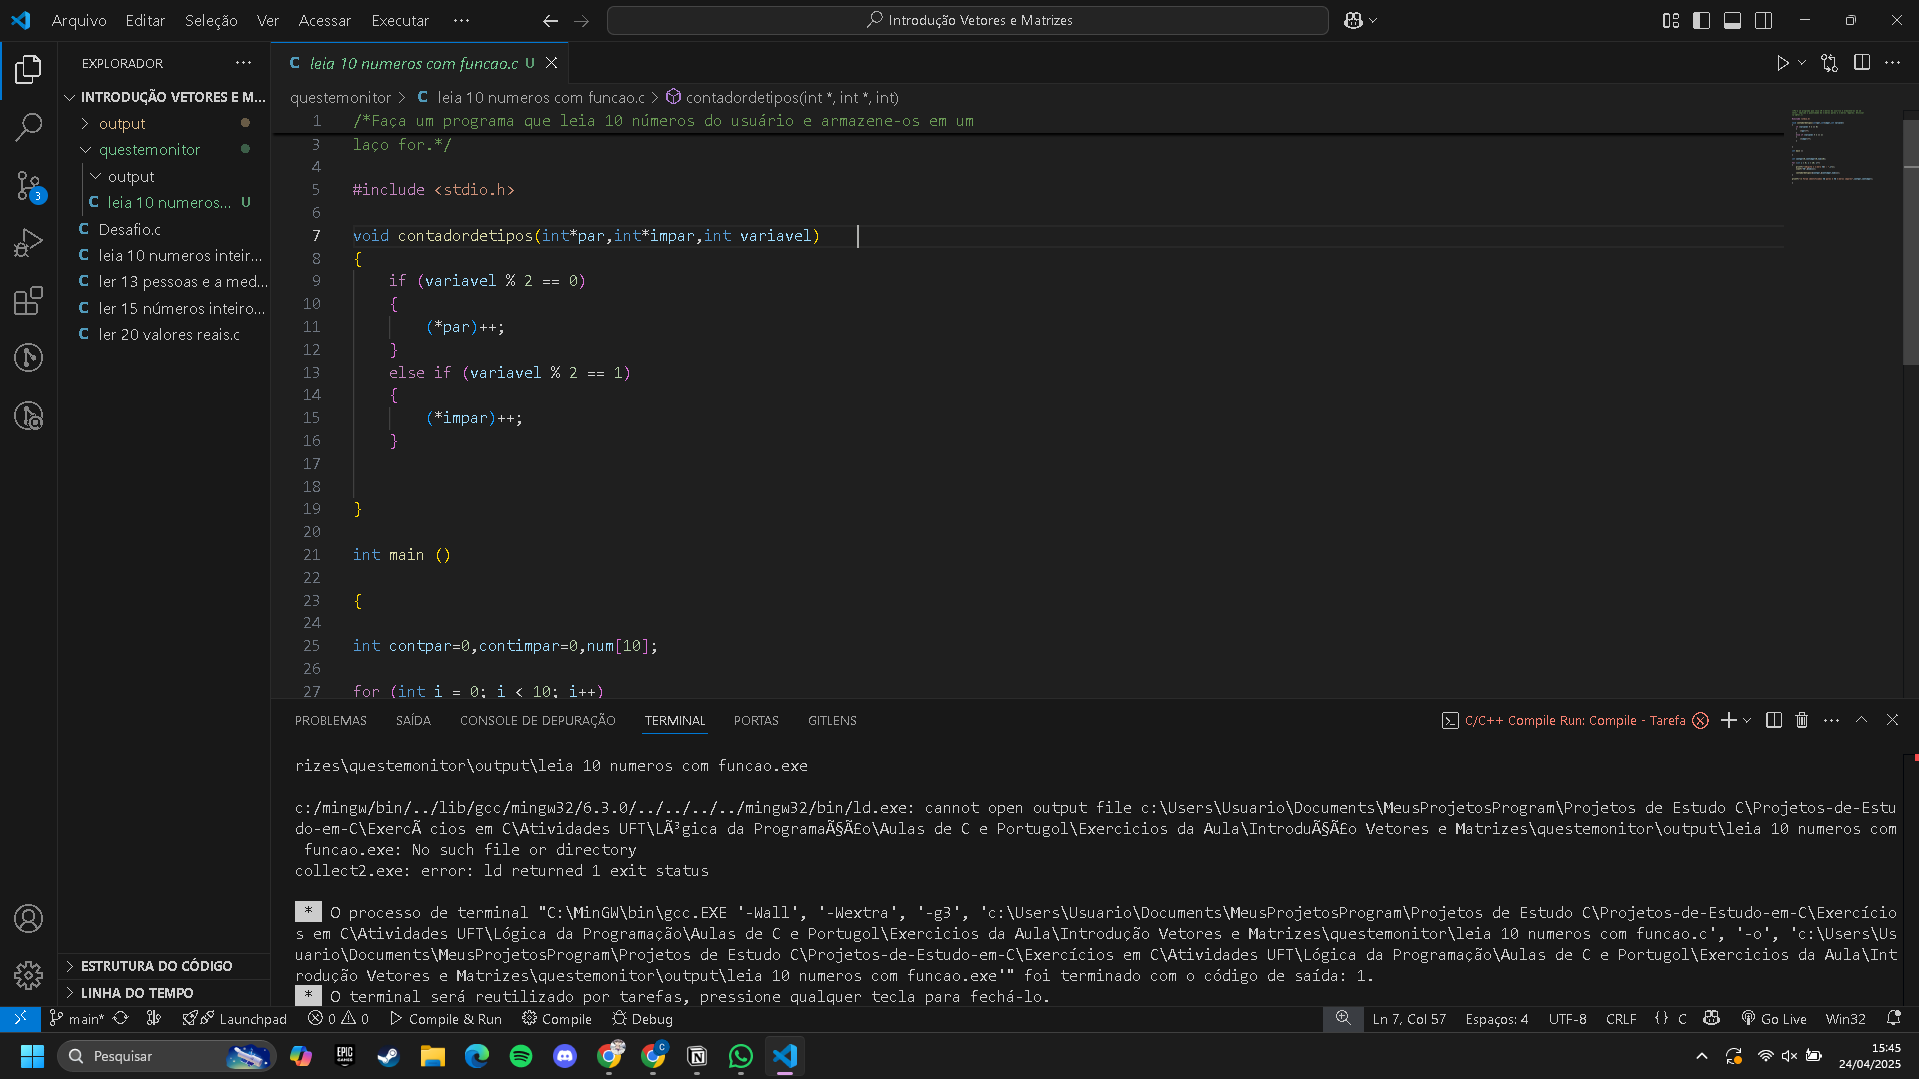Open the Extensions view
The height and width of the screenshot is (1079, 1919).
tap(28, 300)
